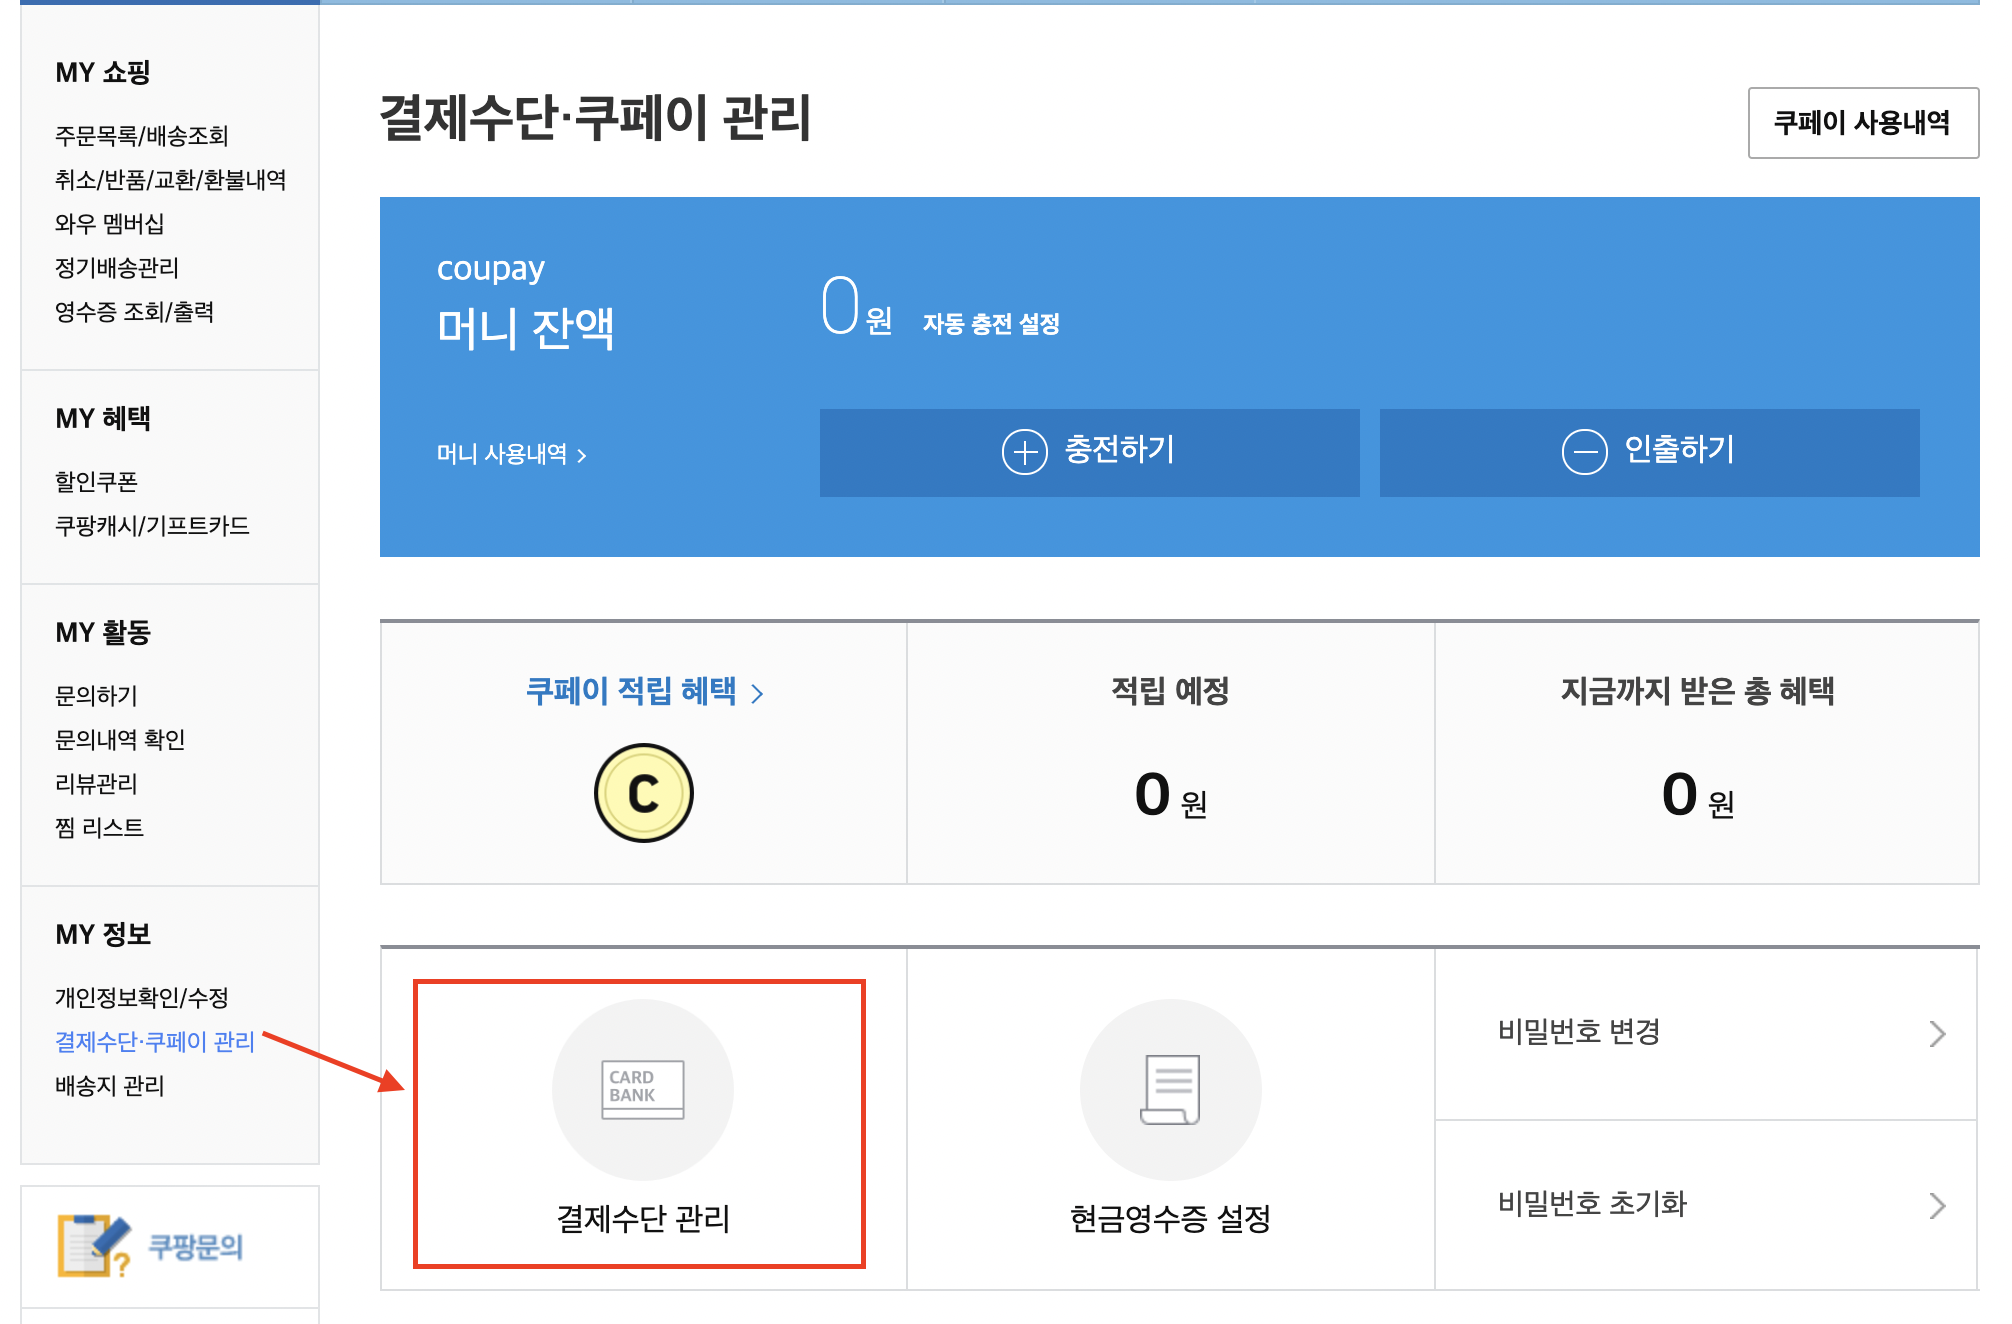Click the minus icon on 인출하기
Image resolution: width=2012 pixels, height=1324 pixels.
[1583, 452]
